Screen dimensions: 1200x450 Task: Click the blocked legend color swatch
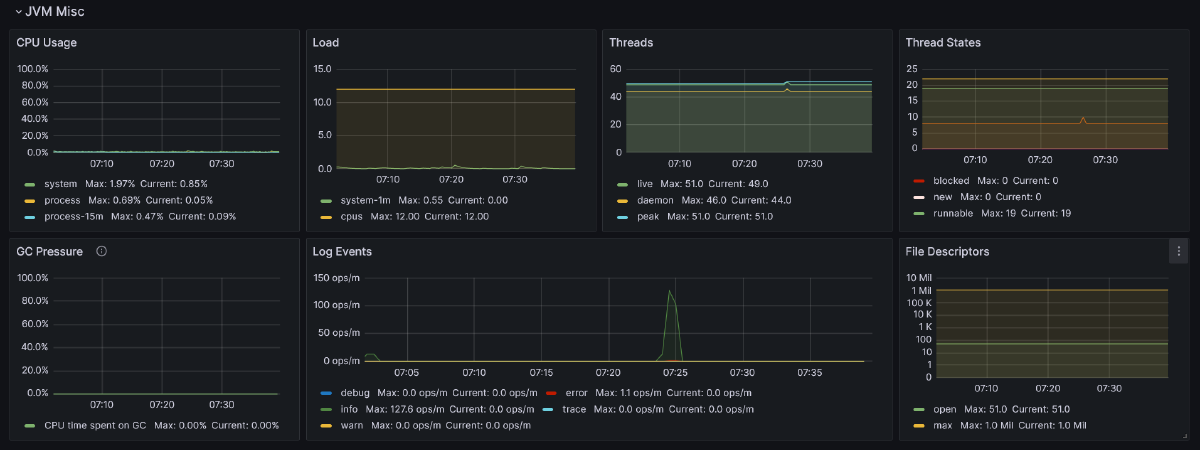[x=919, y=181]
